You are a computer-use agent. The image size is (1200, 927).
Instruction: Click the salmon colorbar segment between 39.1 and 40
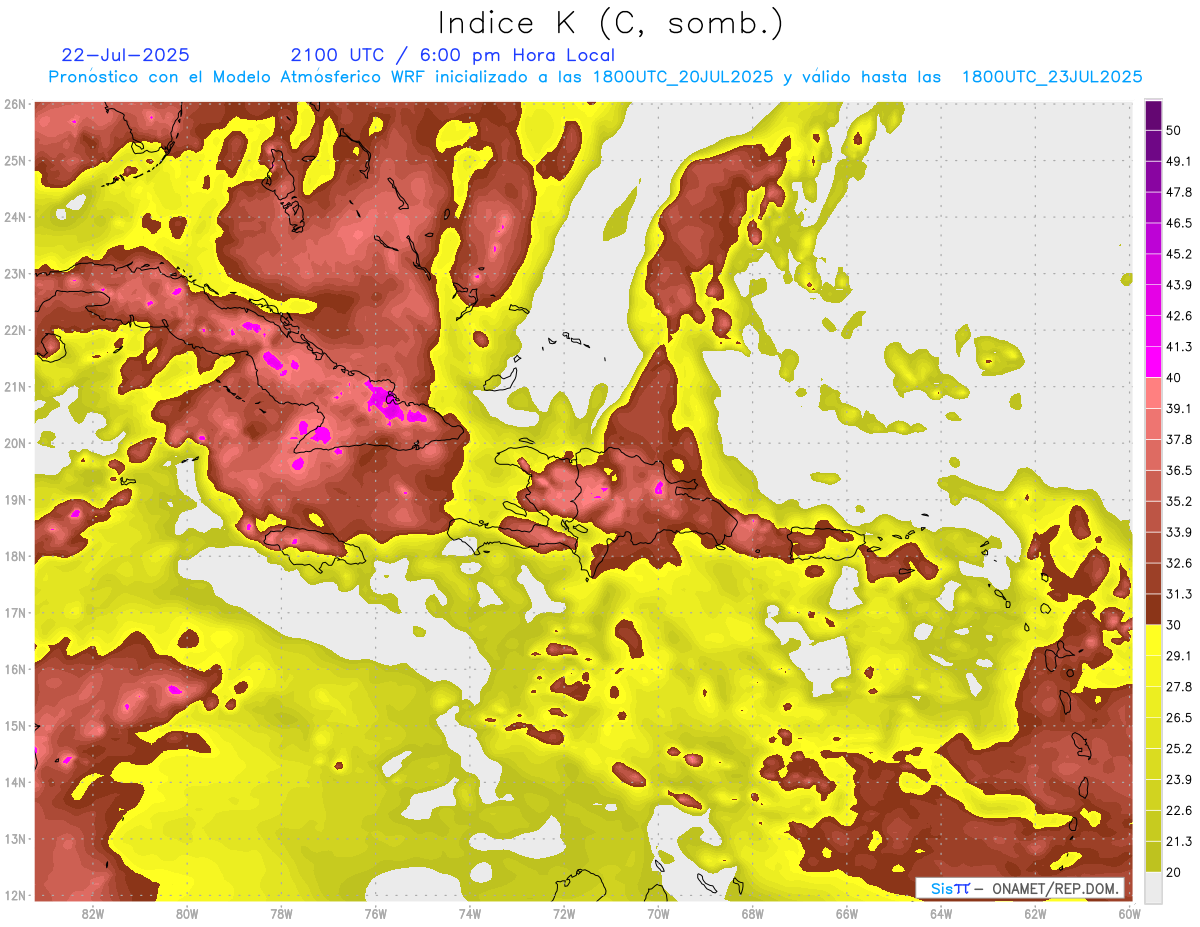point(1154,393)
